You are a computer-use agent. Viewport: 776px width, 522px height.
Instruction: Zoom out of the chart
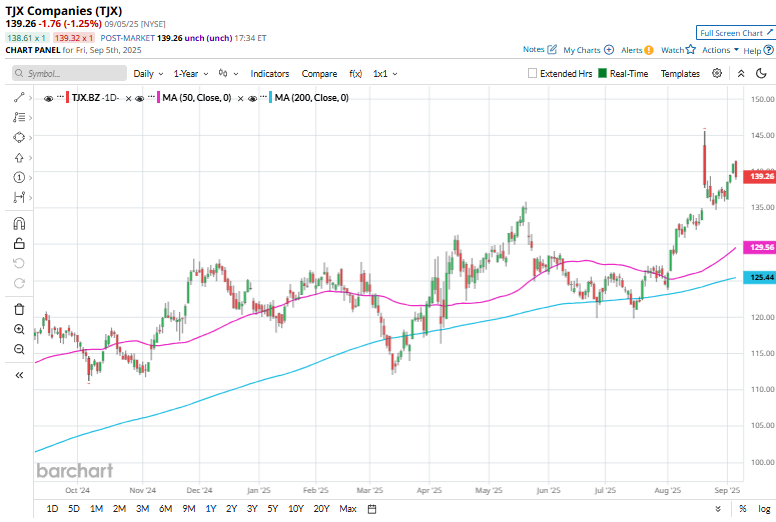(19, 349)
